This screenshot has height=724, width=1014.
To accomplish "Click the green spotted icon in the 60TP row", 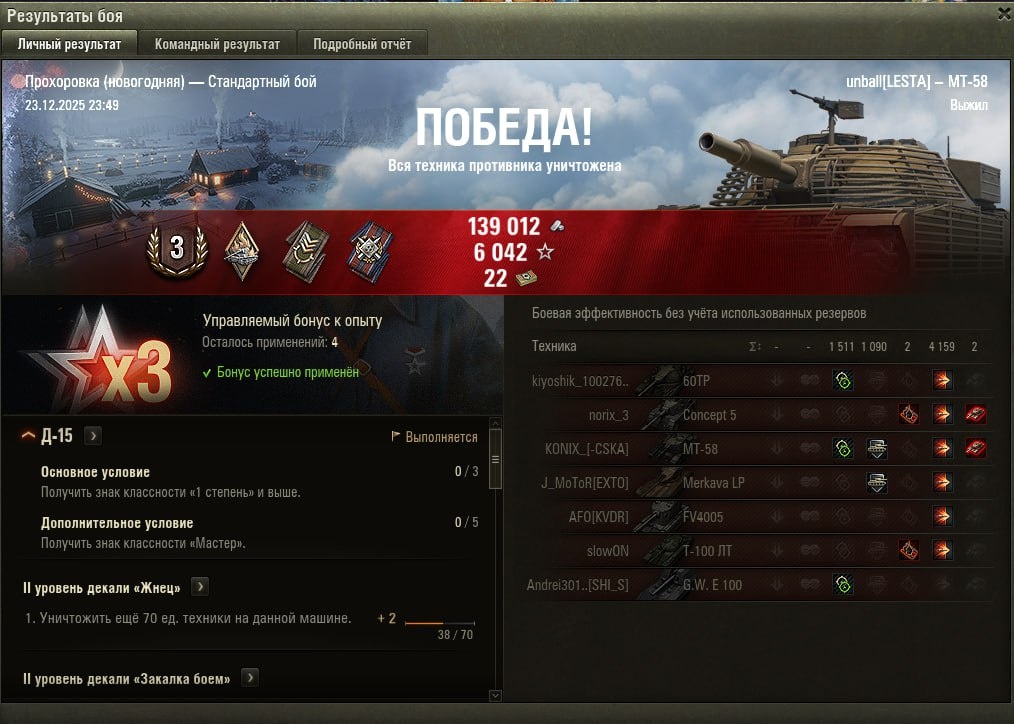I will click(843, 380).
